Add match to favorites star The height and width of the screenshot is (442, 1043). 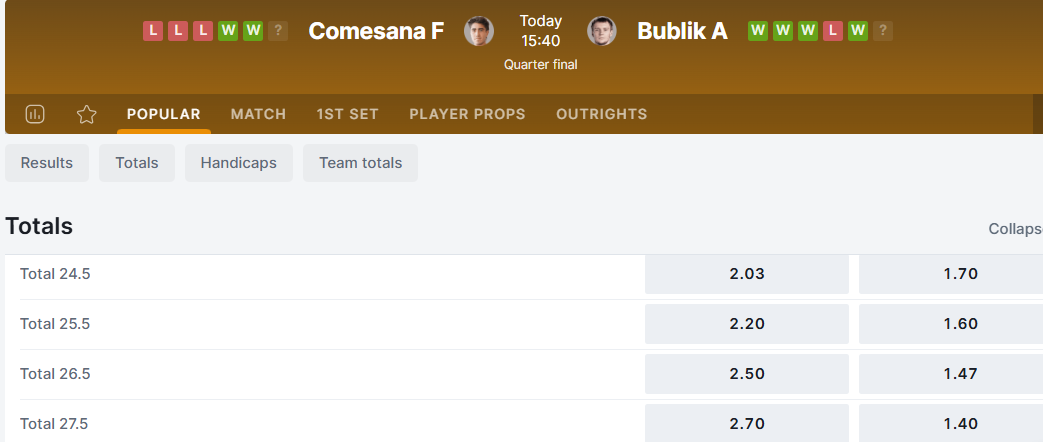click(x=87, y=114)
